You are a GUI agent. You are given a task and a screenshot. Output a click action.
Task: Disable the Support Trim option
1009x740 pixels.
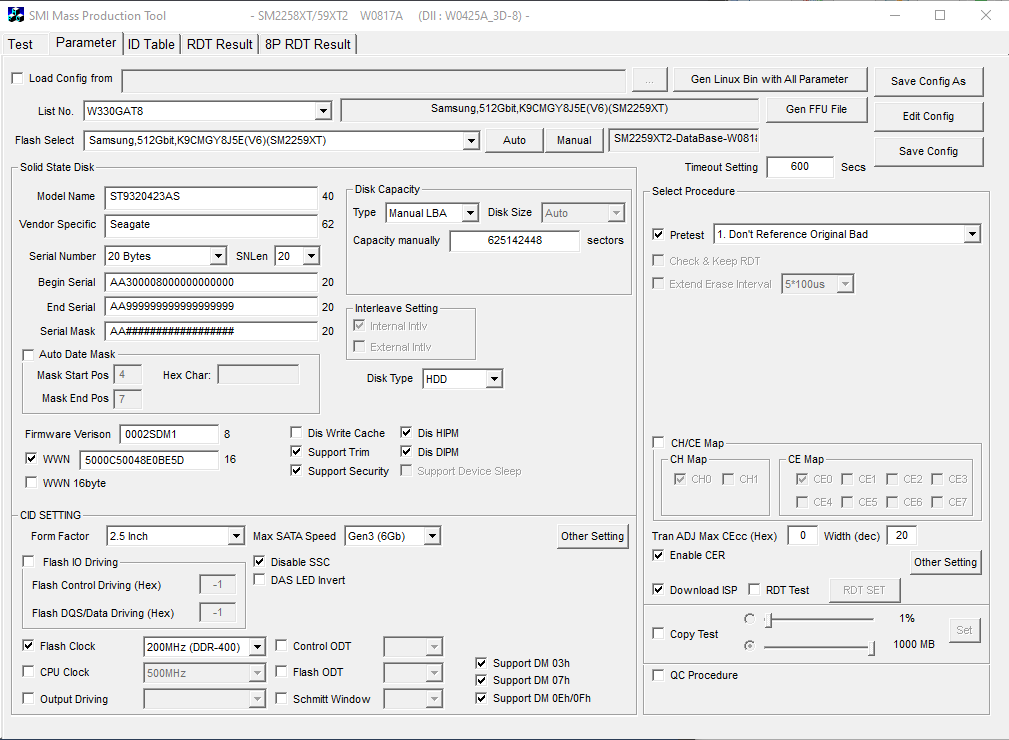point(296,451)
